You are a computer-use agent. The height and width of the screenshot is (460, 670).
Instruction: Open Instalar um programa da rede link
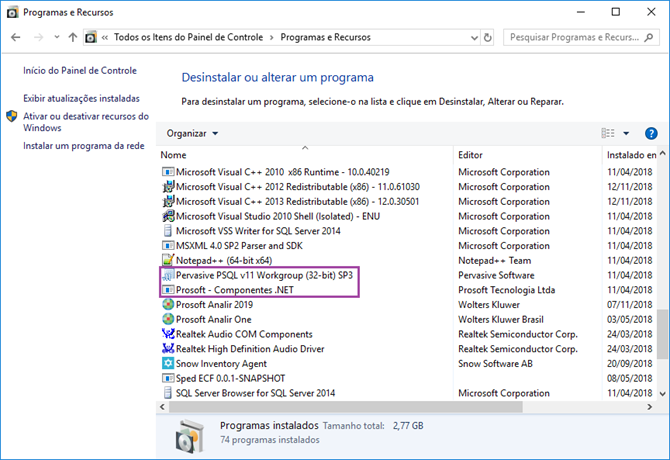coord(84,146)
